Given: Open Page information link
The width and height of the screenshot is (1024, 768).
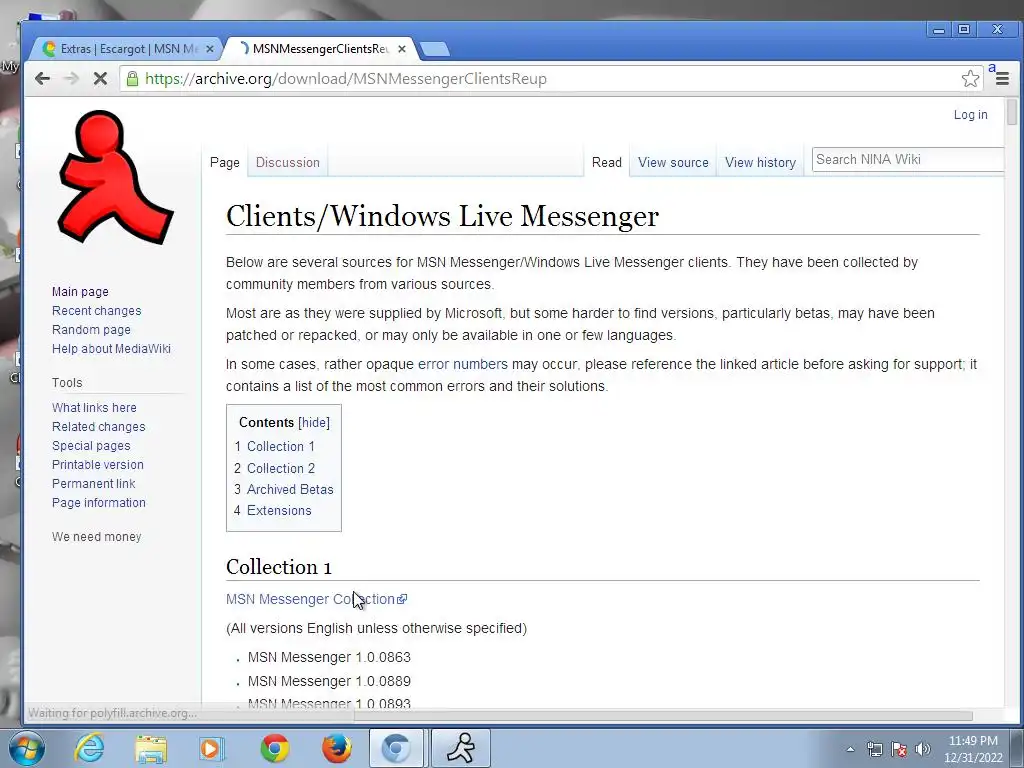Looking at the screenshot, I should click(x=99, y=502).
